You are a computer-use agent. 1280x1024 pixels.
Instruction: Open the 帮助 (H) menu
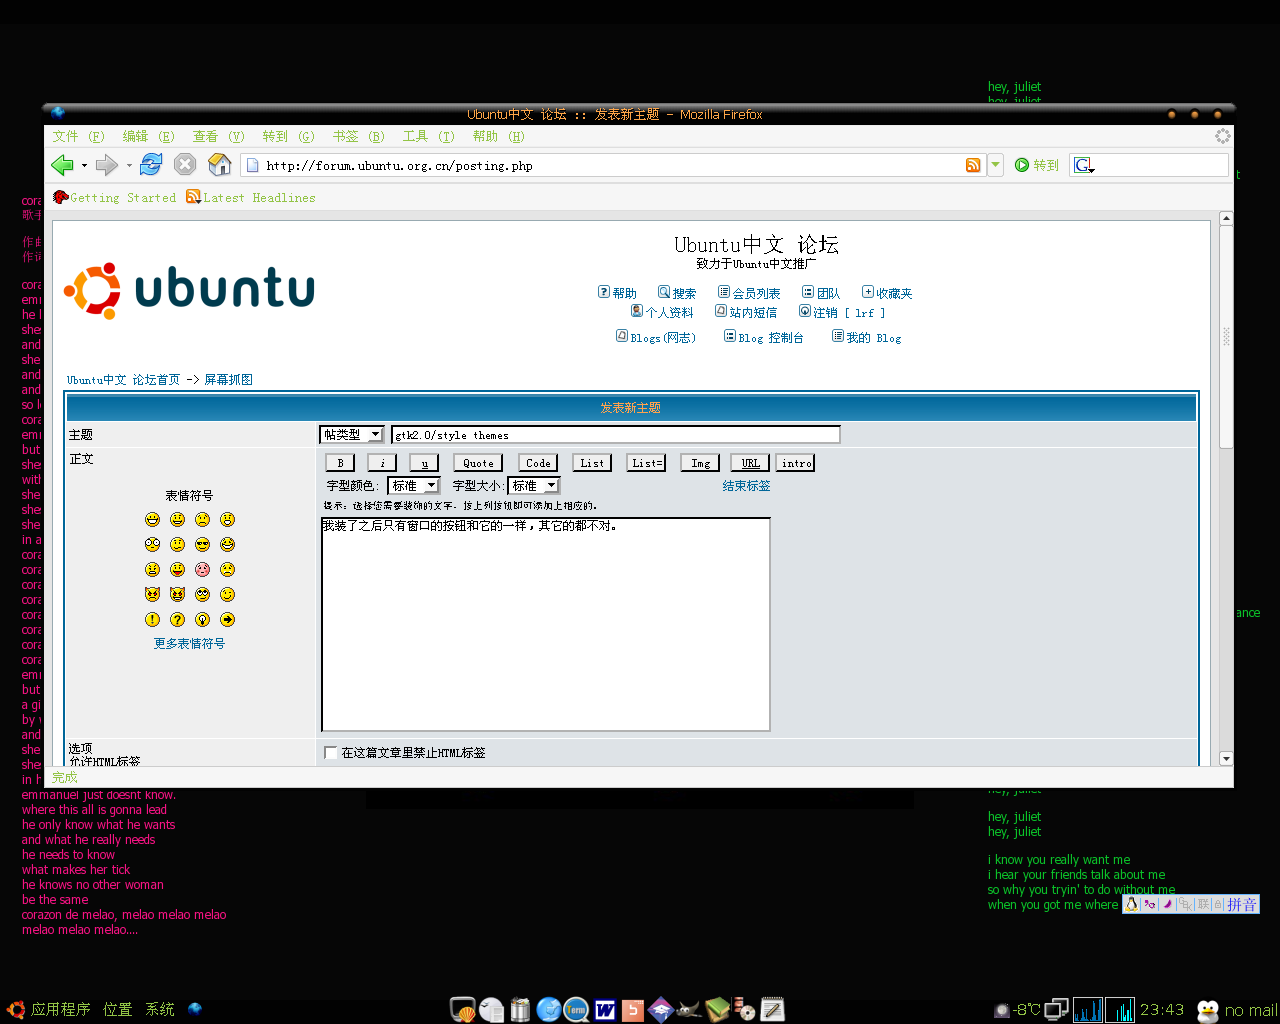point(498,136)
